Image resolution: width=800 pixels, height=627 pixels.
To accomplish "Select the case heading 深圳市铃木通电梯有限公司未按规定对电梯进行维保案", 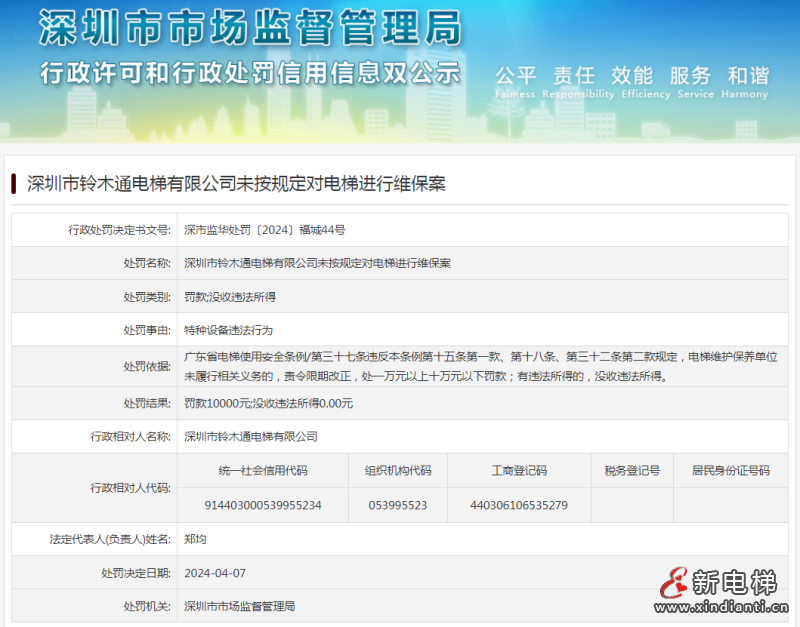I will pyautogui.click(x=235, y=184).
